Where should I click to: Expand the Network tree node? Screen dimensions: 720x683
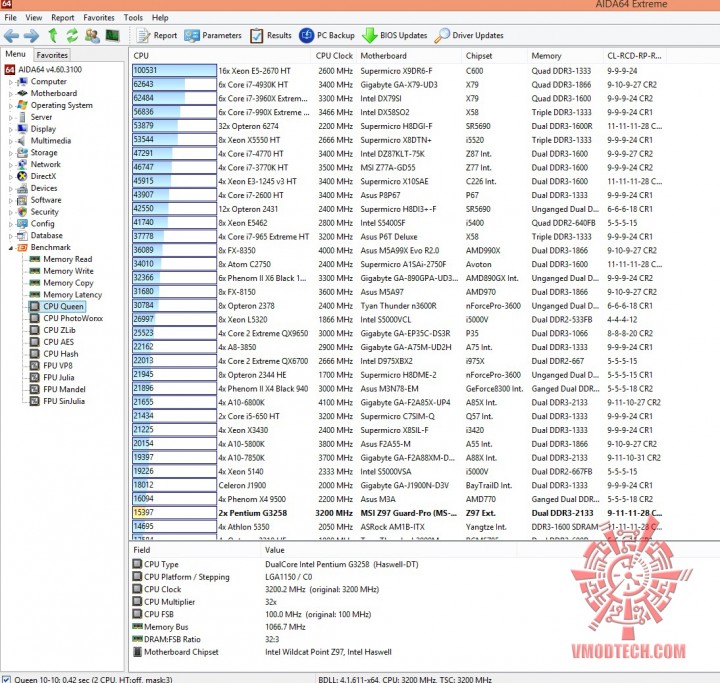tap(11, 165)
